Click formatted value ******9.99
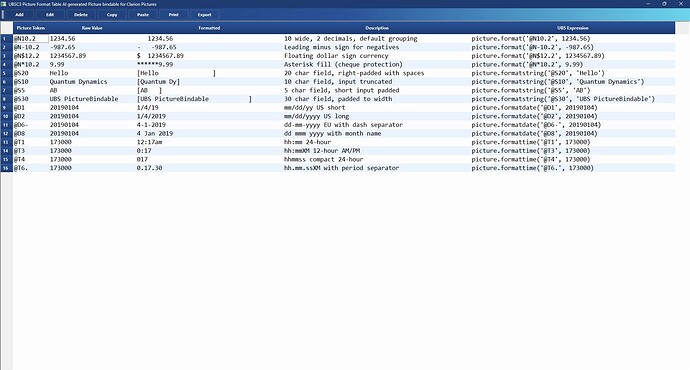This screenshot has height=370, width=690. coord(155,64)
